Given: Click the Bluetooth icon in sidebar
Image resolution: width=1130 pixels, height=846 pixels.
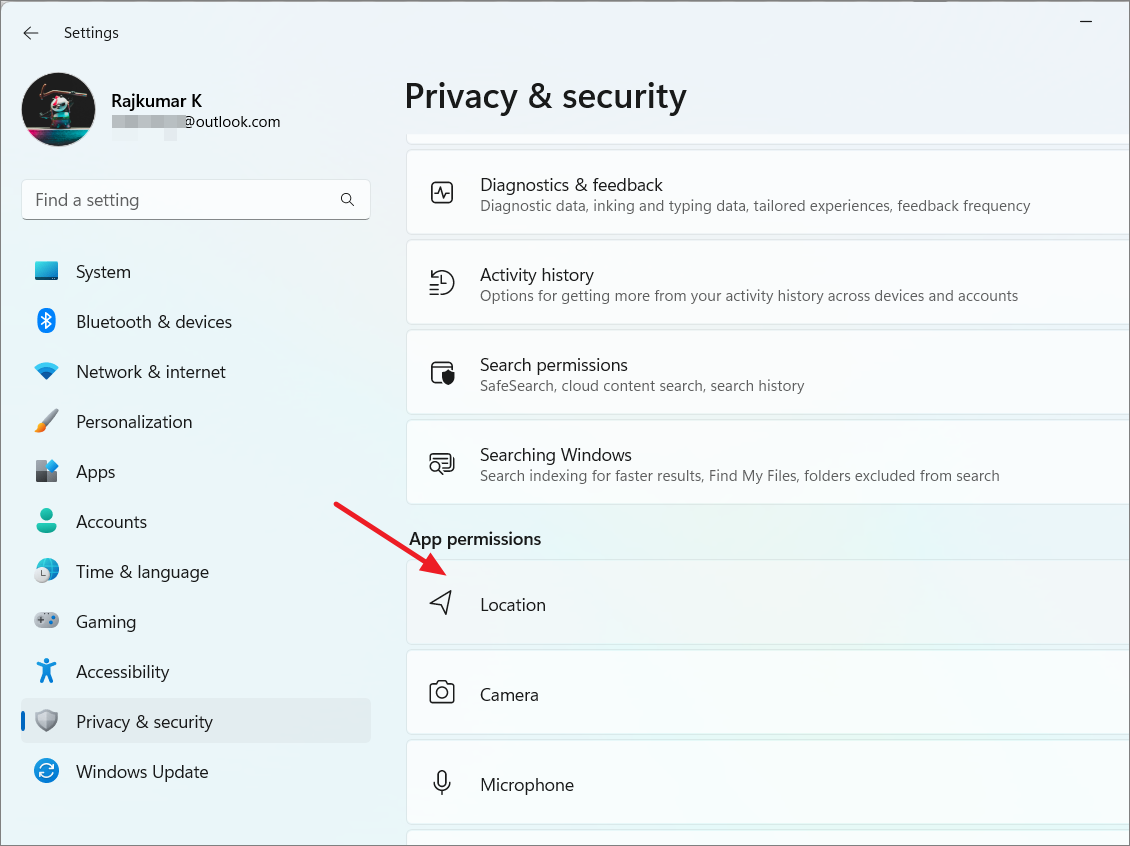Looking at the screenshot, I should [46, 321].
